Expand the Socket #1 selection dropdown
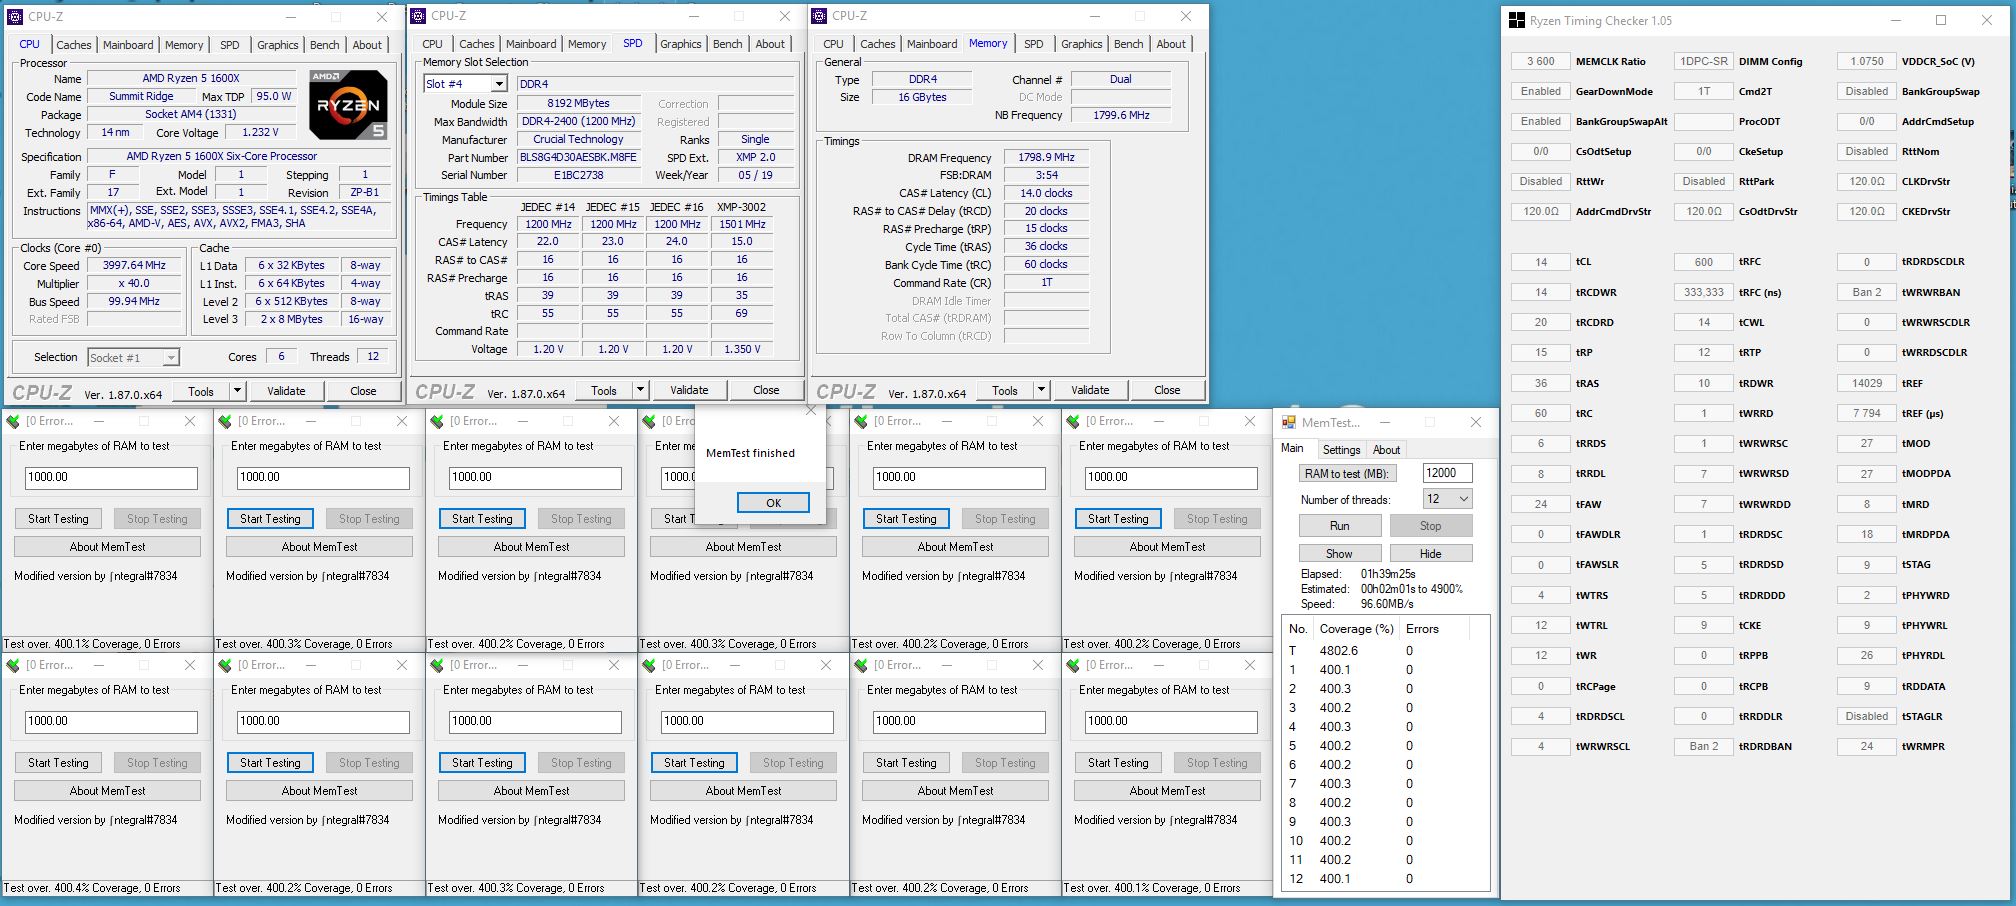Image resolution: width=2016 pixels, height=906 pixels. point(171,357)
